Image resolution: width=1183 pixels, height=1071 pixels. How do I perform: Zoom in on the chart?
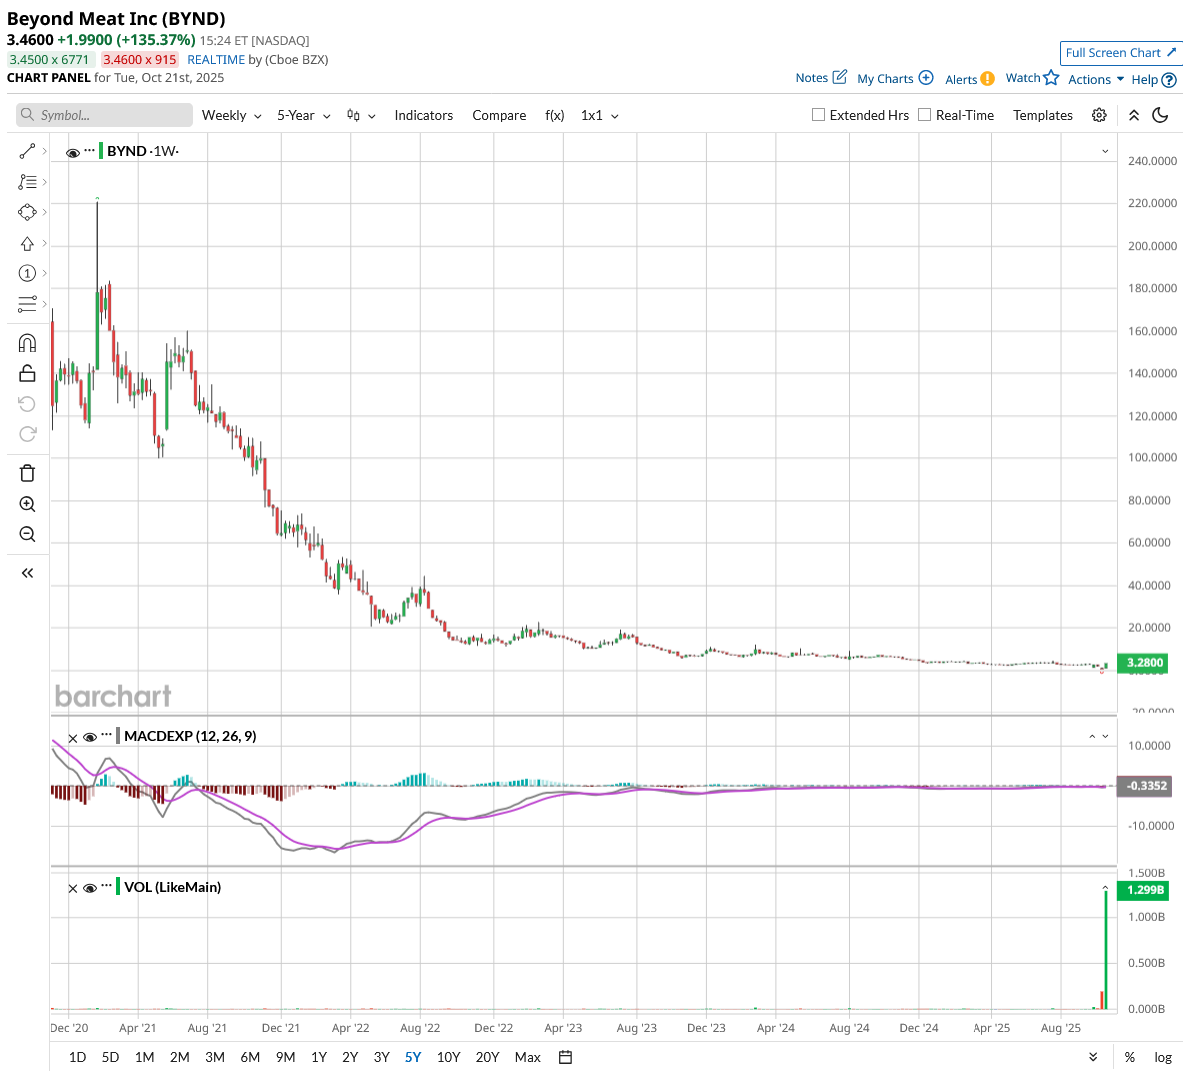(27, 504)
